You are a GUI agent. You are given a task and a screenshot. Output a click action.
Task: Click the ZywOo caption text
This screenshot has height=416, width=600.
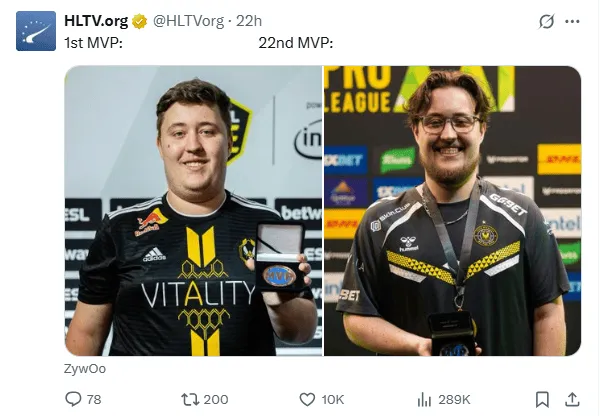[85, 369]
